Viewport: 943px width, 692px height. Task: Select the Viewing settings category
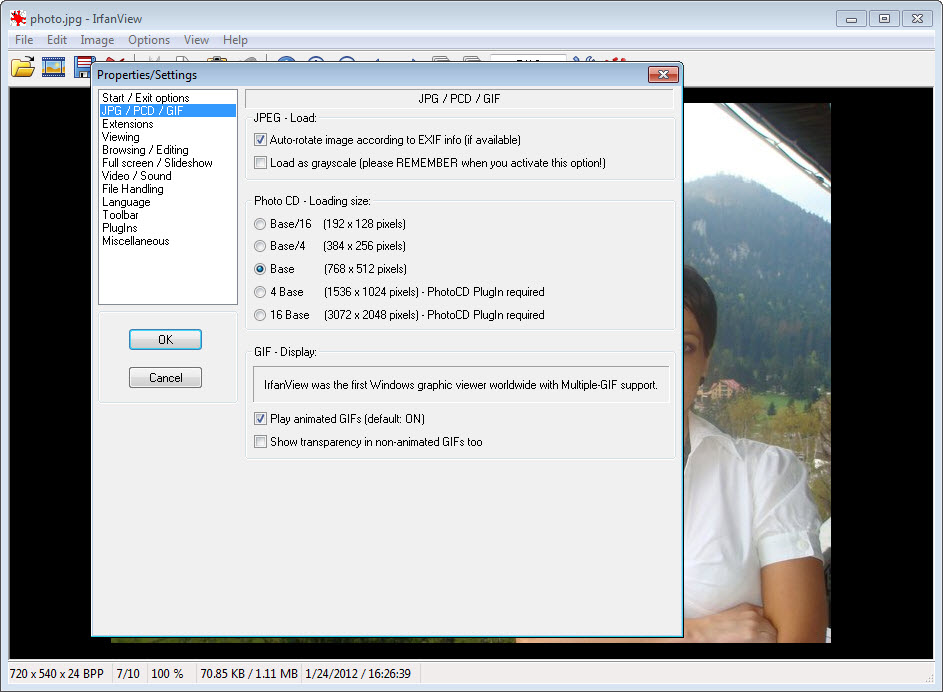[167, 137]
